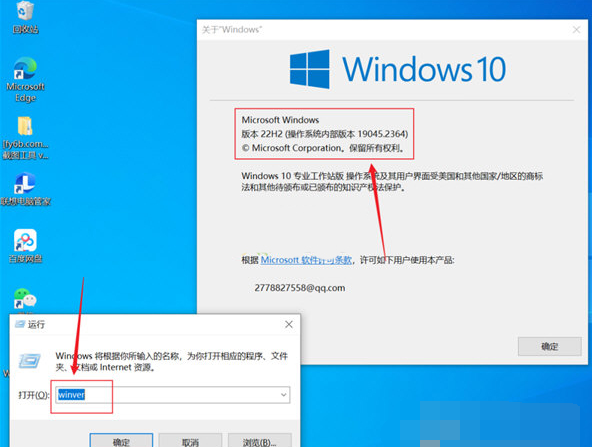
Task: Click the 2778827558@qq.com licensed user text
Action: (x=300, y=288)
